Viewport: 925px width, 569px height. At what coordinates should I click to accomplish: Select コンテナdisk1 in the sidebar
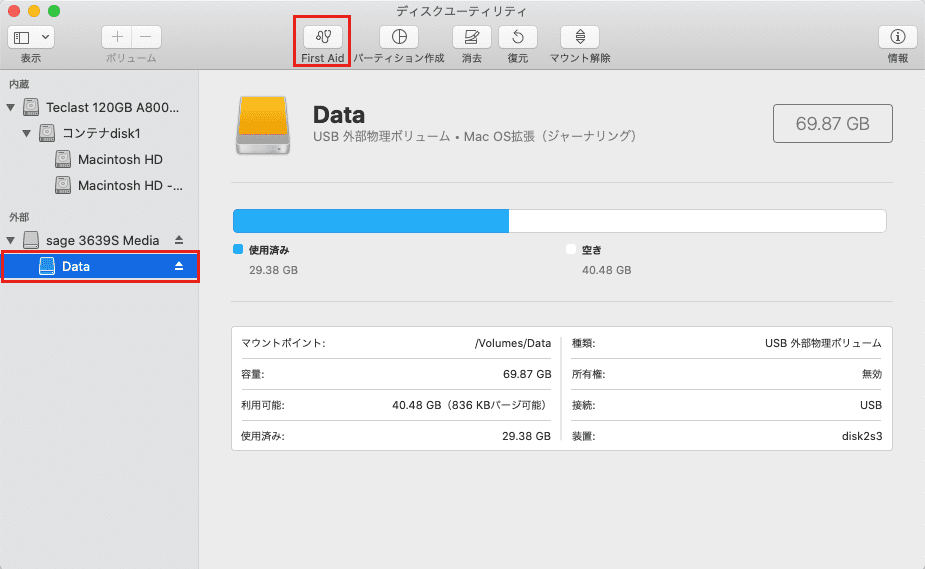[101, 133]
